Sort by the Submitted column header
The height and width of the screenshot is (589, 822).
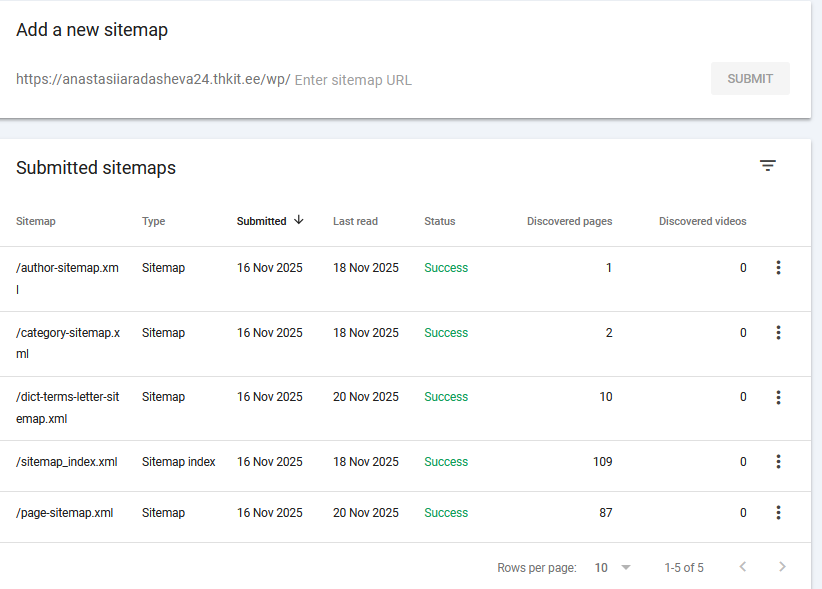(261, 222)
